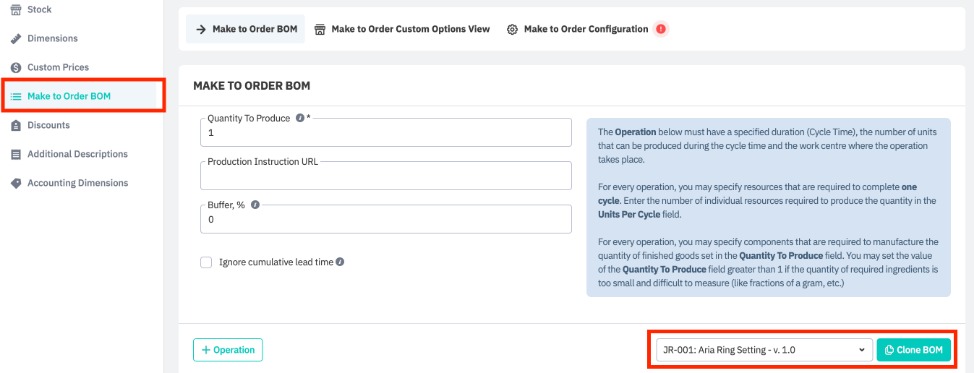The height and width of the screenshot is (373, 974).
Task: Click the Custom Prices dollar icon
Action: pos(16,67)
